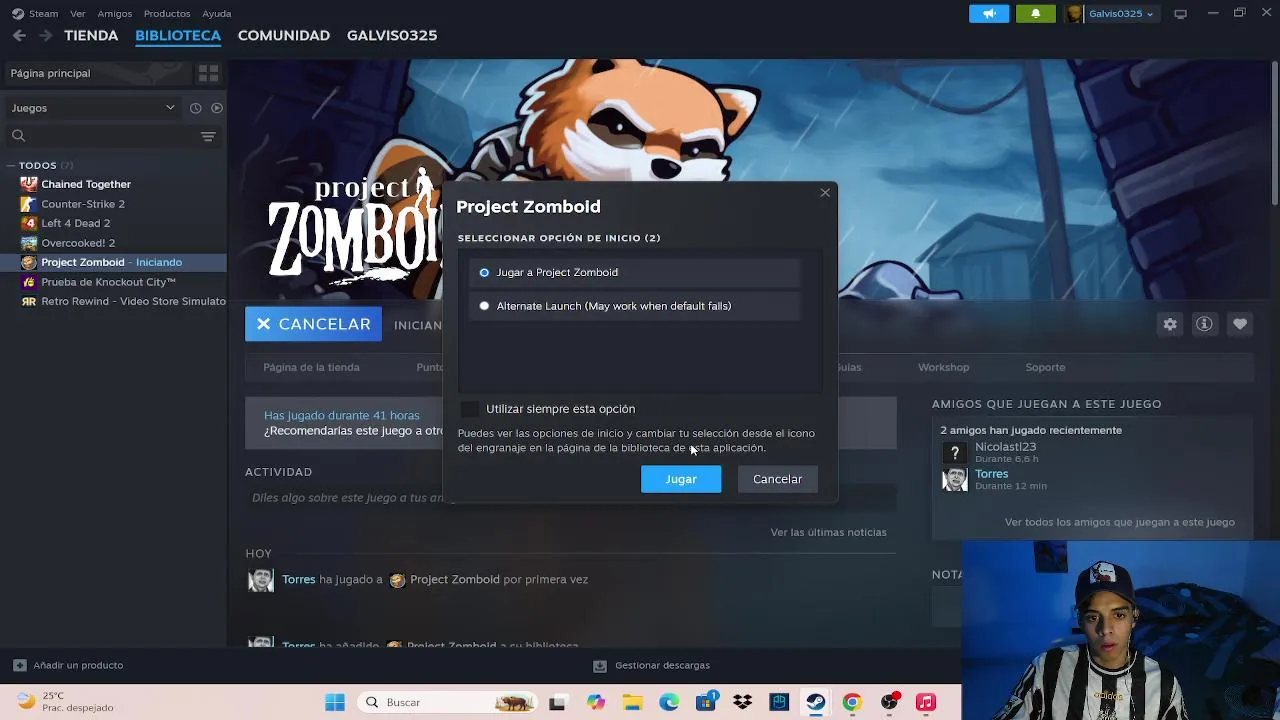Select Left 4 Dead 2 in library

tap(76, 223)
